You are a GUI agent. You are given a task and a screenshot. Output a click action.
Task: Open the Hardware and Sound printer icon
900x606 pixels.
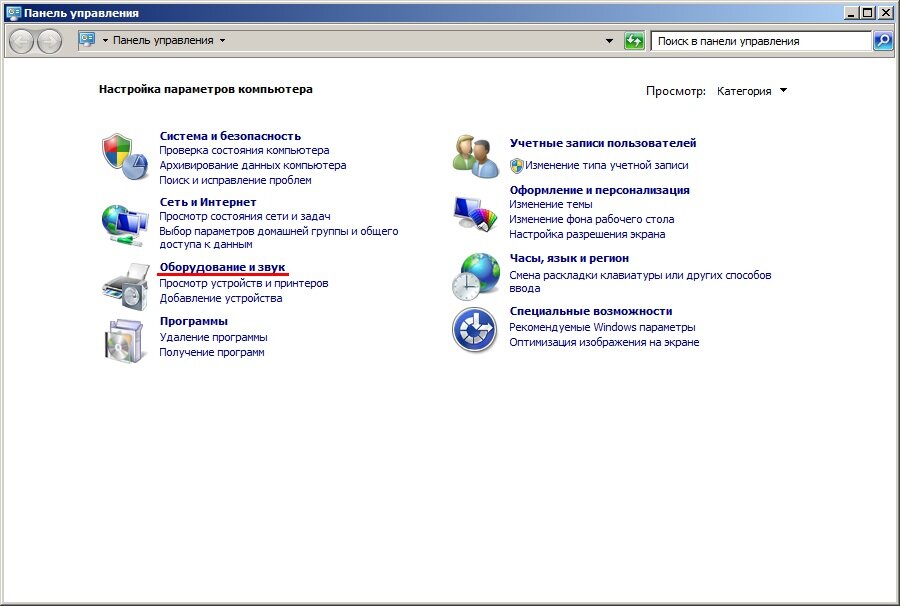[126, 287]
